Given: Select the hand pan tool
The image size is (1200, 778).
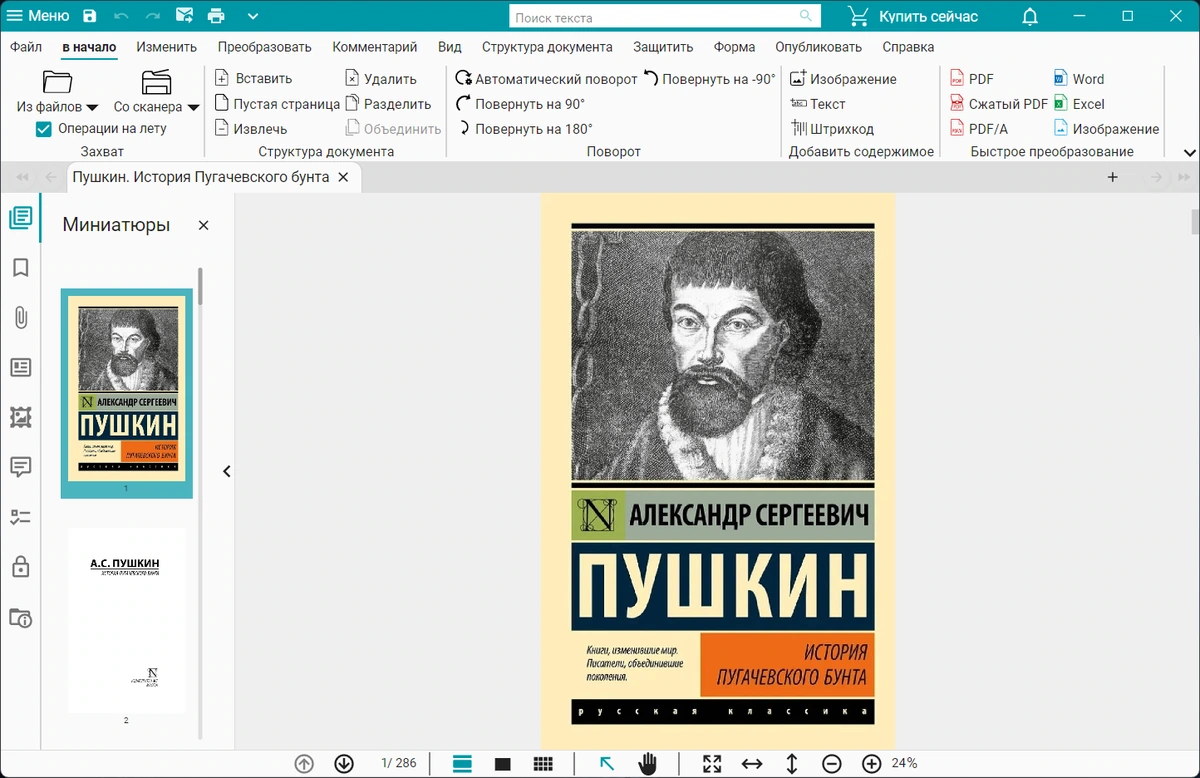Looking at the screenshot, I should [x=648, y=763].
